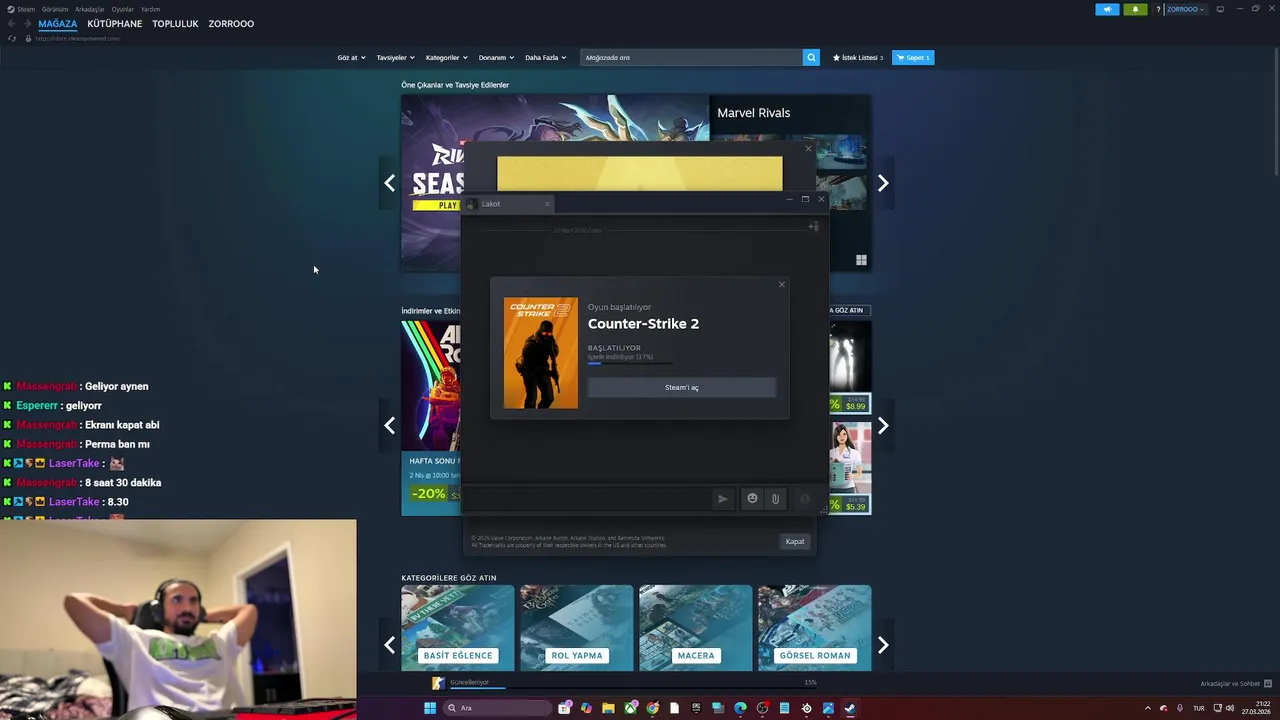Open Windows Start menu
Viewport: 1280px width, 720px height.
tap(430, 708)
